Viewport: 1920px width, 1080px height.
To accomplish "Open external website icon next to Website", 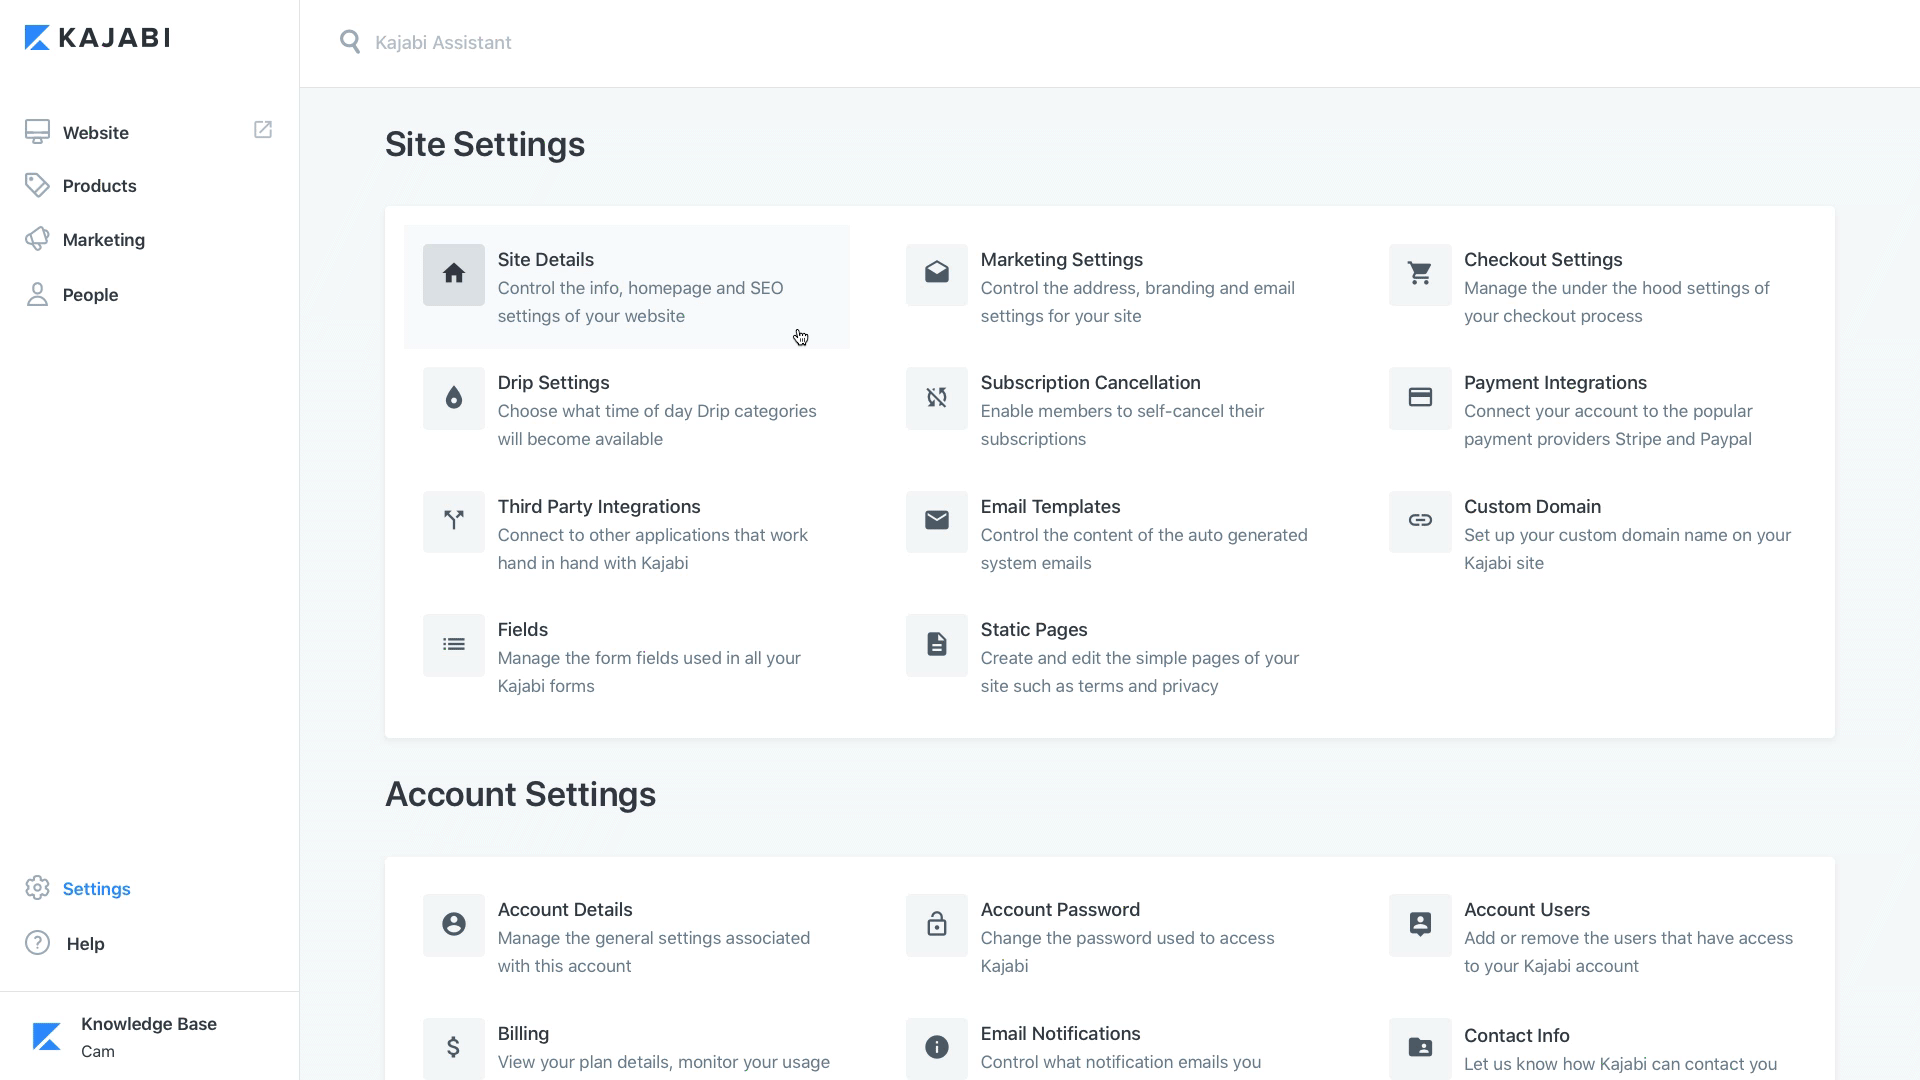I will (263, 130).
